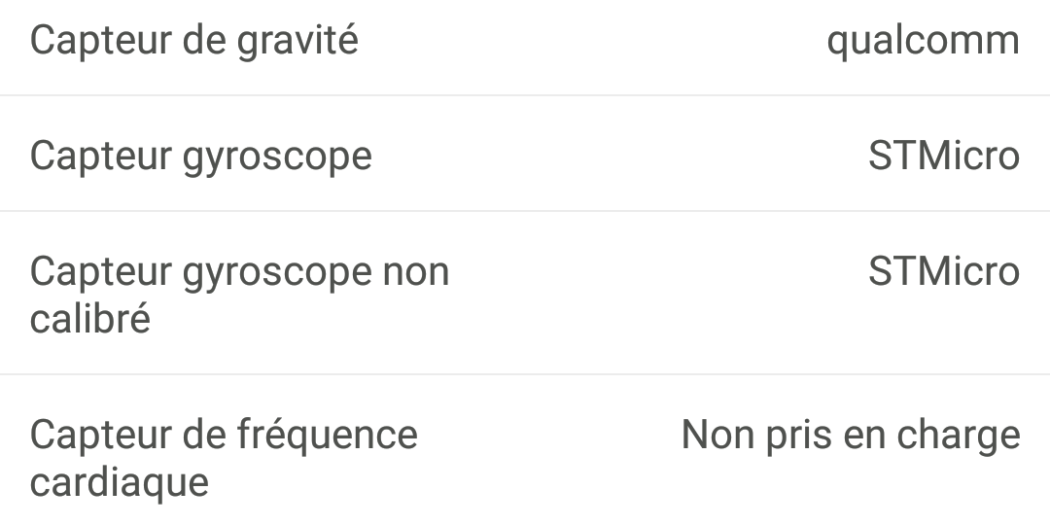Screen dimensions: 1050x525
Task: Select STMicro value of the uncalibrated gyroscope
Action: [944, 271]
